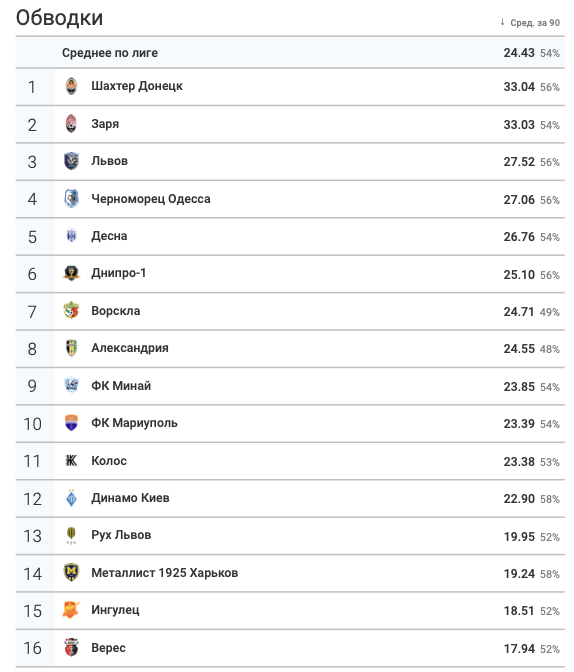The width and height of the screenshot is (574, 672).
Task: Click the Заря team logo
Action: pos(71,124)
